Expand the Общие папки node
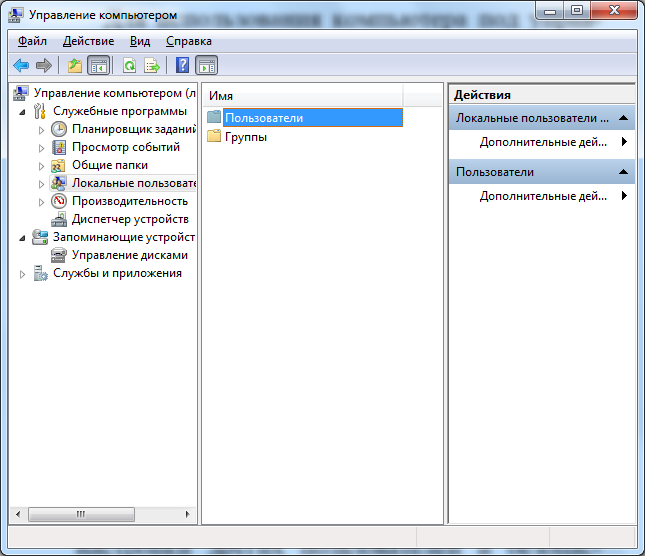 coord(41,166)
